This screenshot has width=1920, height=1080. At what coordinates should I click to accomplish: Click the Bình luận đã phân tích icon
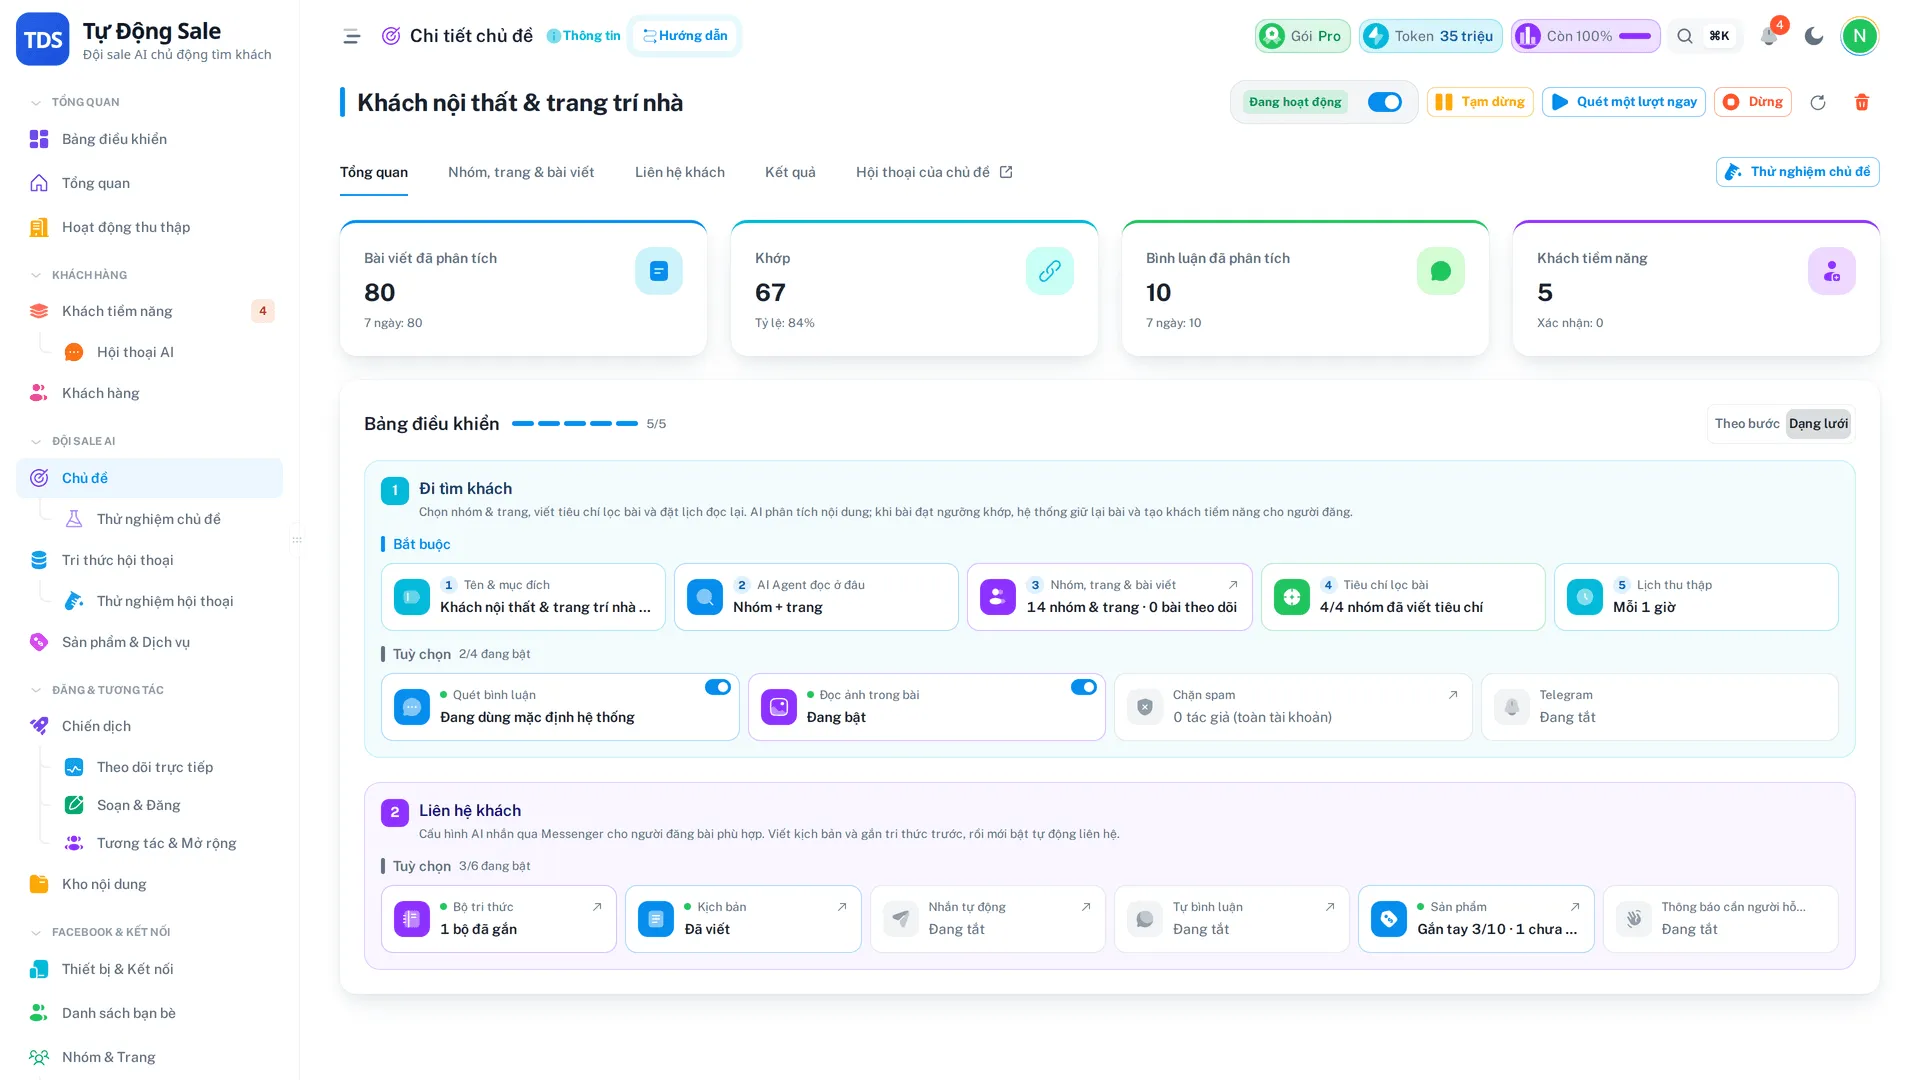point(1441,271)
